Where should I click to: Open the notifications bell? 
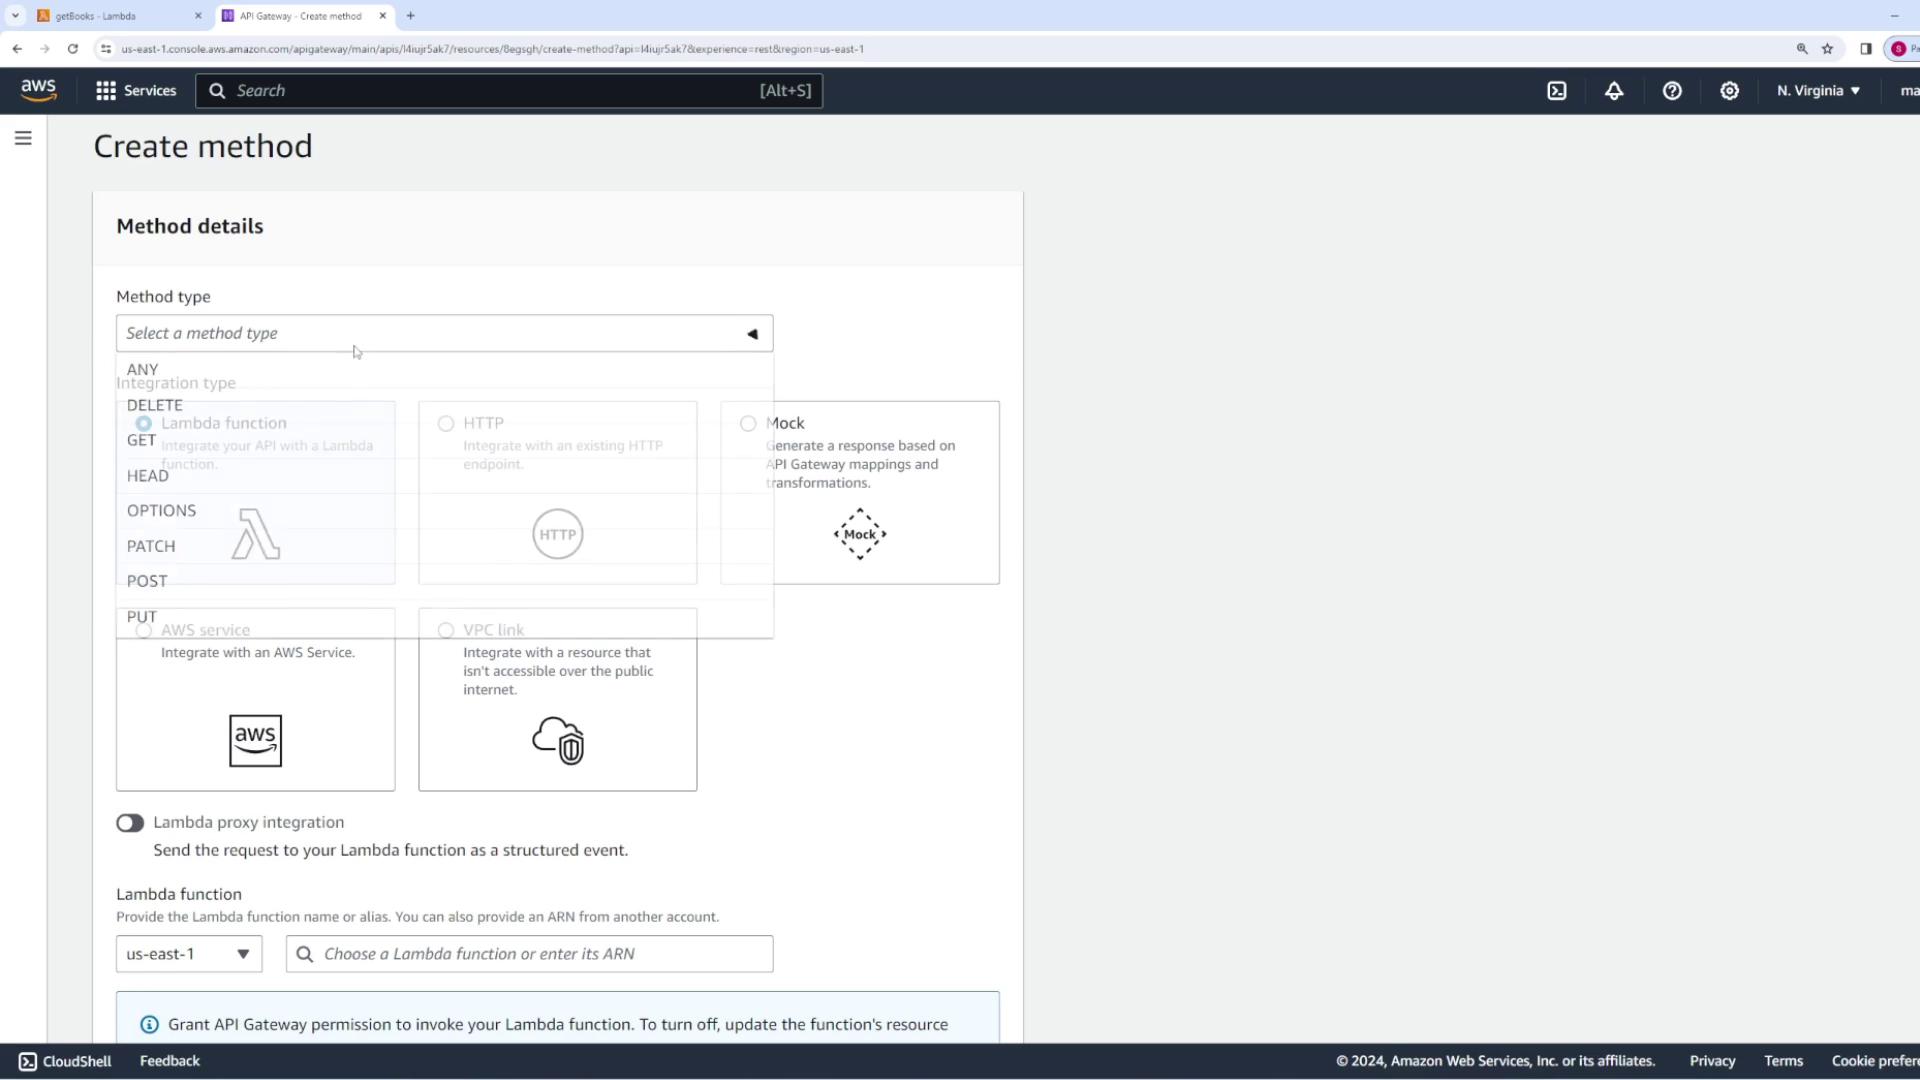tap(1614, 91)
